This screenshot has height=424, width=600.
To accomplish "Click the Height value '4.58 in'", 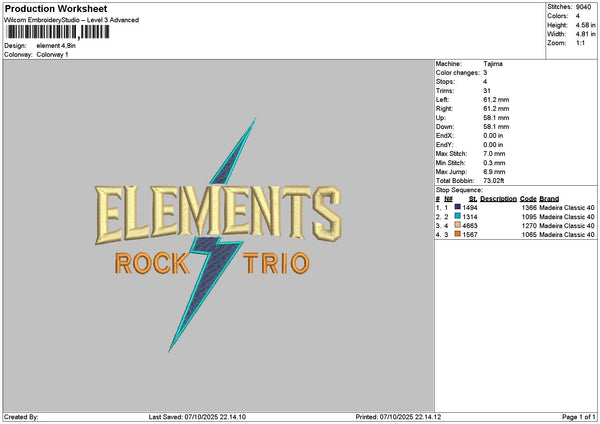I will 585,25.
